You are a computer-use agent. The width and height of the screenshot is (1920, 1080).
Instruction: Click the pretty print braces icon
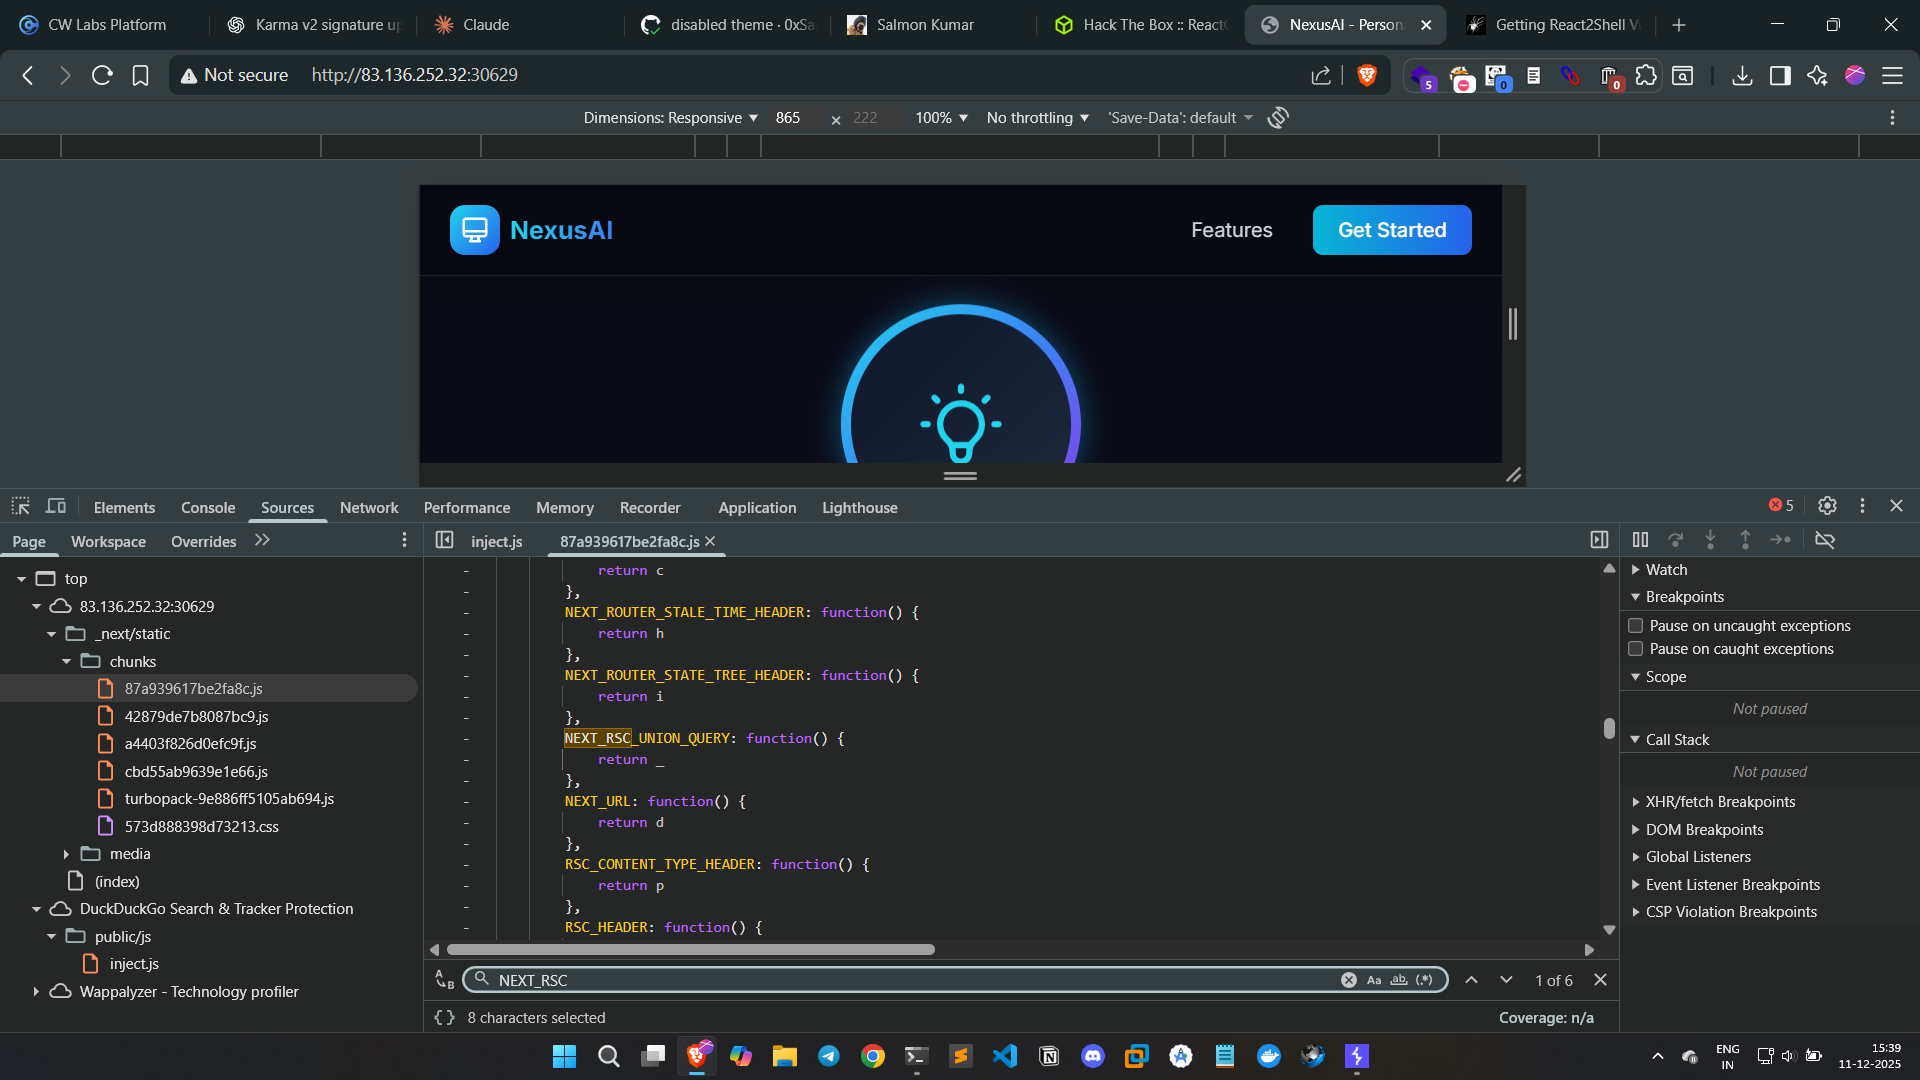point(445,1017)
